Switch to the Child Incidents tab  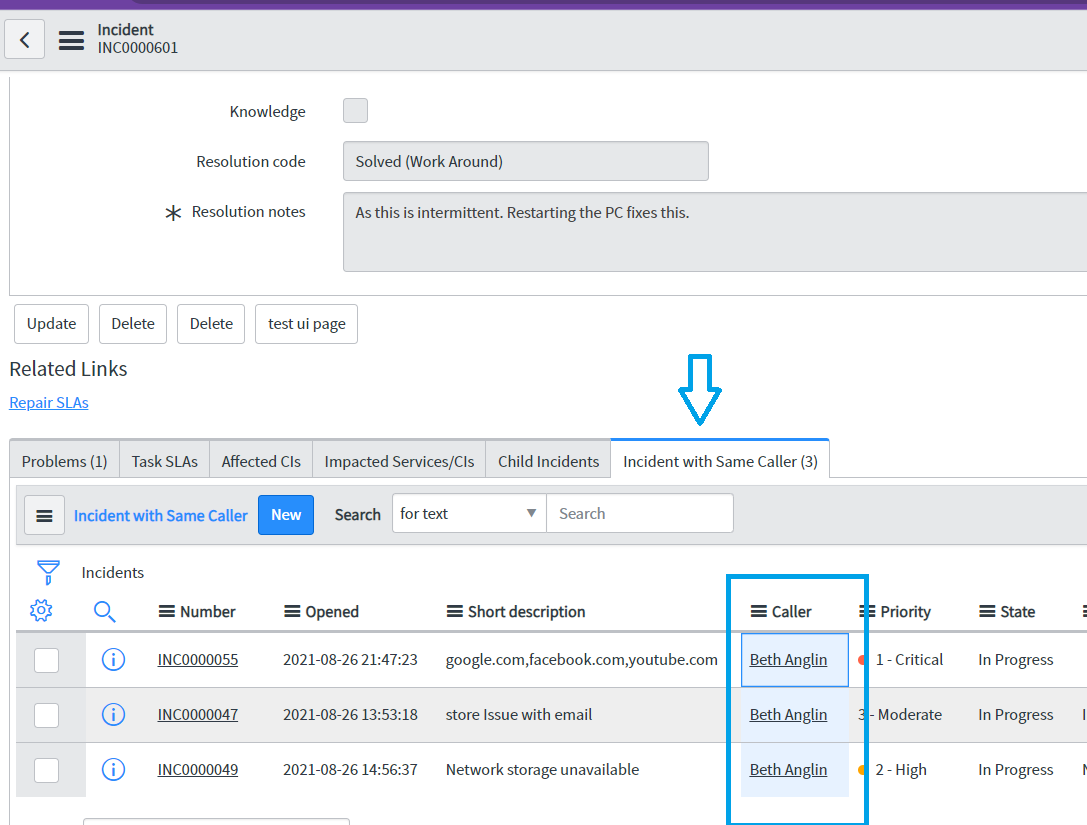(x=548, y=460)
